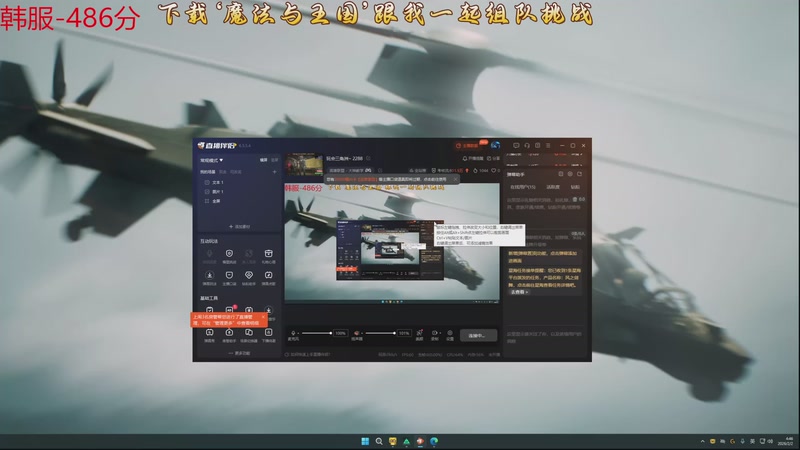Viewport: 800px width, 450px height.
Task: Close the dark tooltip banner above preview
Action: click(456, 179)
